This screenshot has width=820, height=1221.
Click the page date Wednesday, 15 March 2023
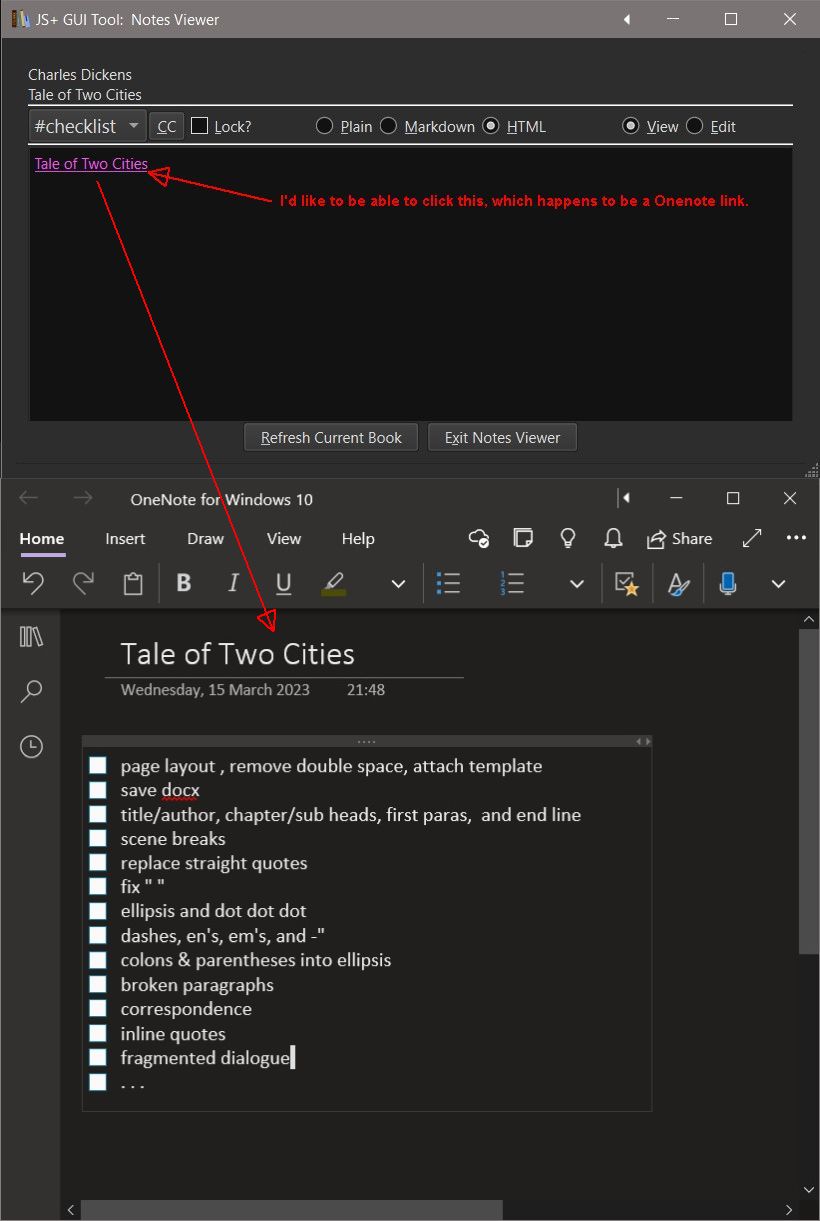(215, 690)
